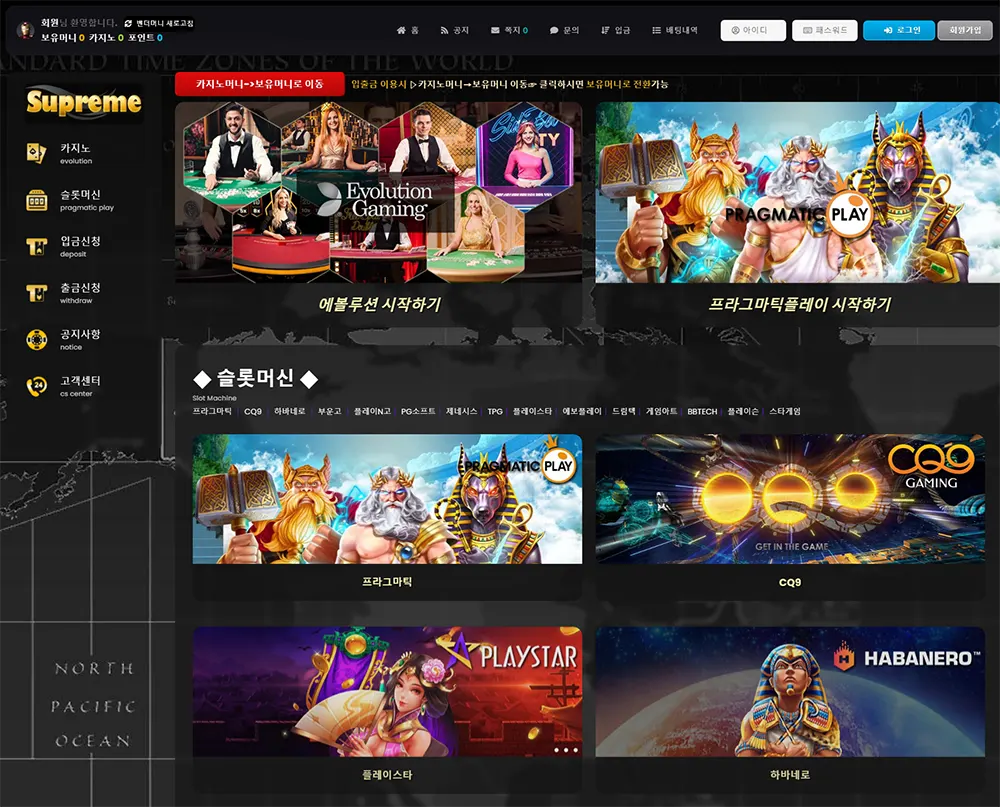Open 카지노 evolution from the sidebar
Screen dimensions: 1000x807
click(x=59, y=154)
